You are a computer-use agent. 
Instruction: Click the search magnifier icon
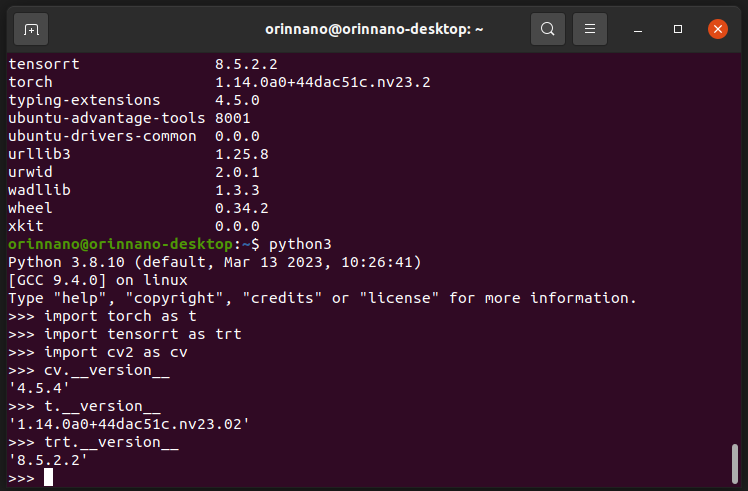[547, 29]
